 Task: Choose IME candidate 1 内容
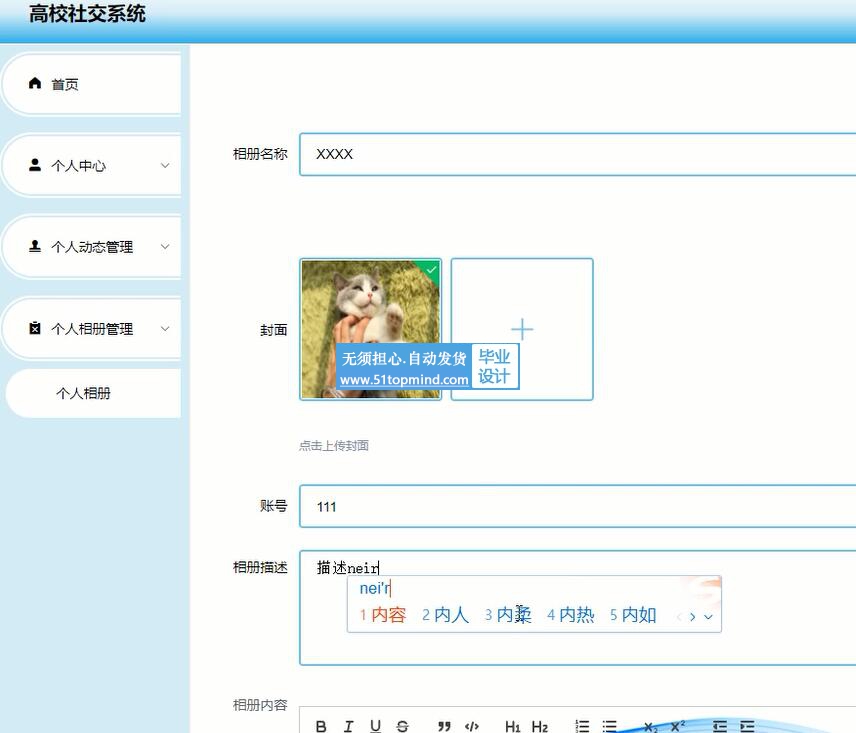(x=383, y=615)
